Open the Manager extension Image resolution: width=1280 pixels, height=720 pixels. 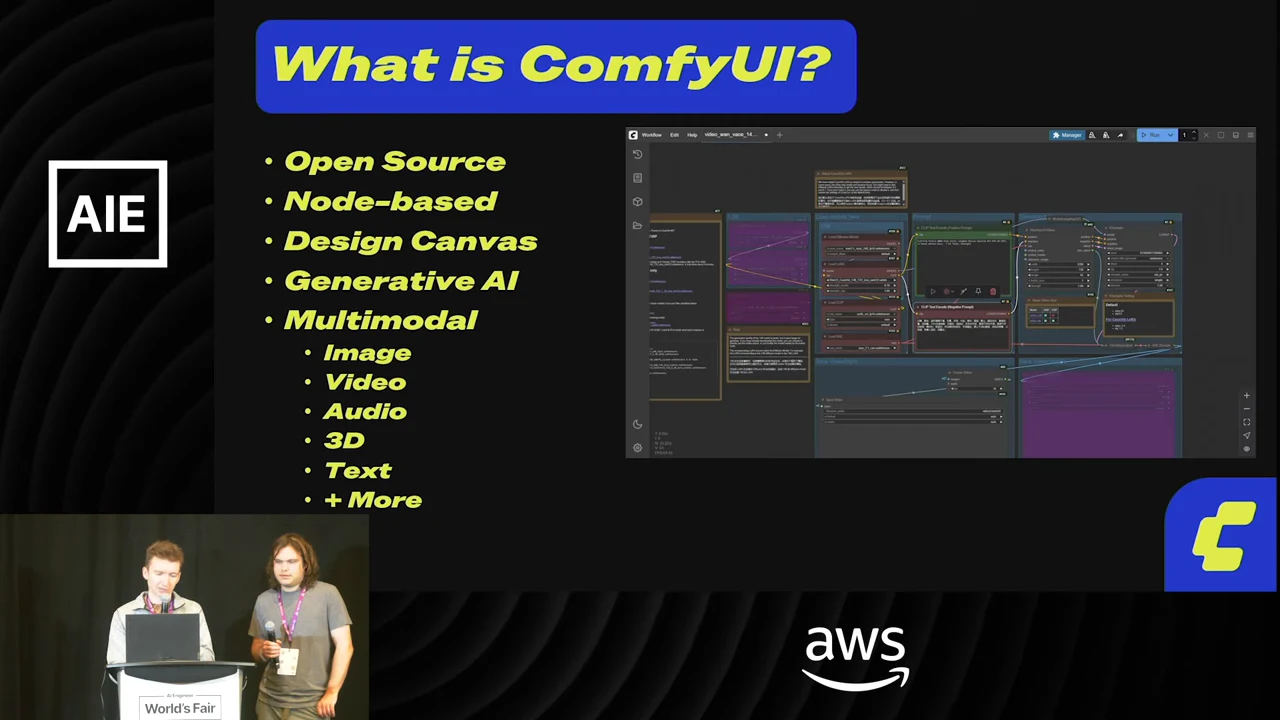coord(1067,135)
